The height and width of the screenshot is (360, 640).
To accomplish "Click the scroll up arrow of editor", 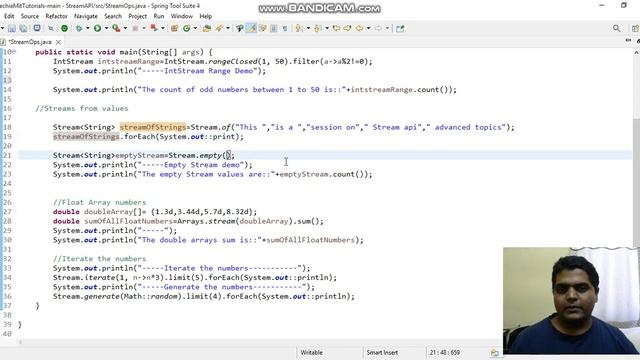I will (636, 53).
